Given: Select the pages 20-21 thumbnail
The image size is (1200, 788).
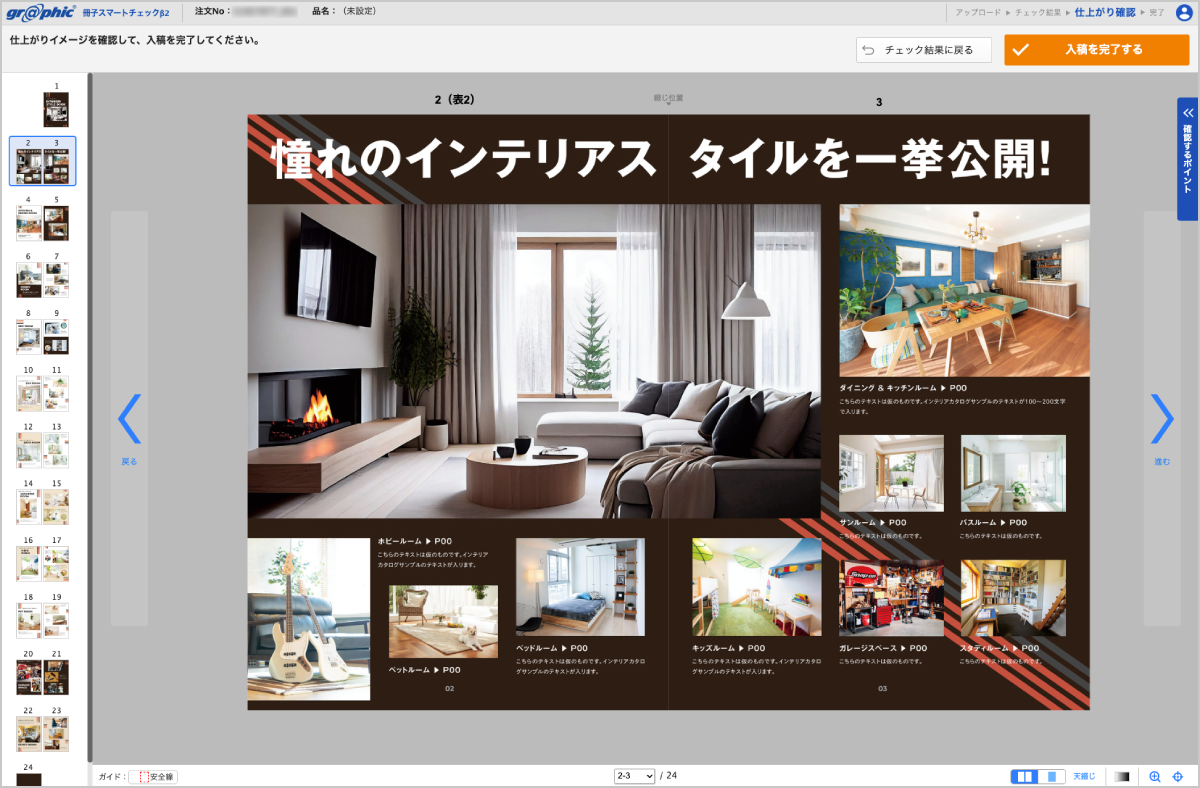Looking at the screenshot, I should 43,677.
